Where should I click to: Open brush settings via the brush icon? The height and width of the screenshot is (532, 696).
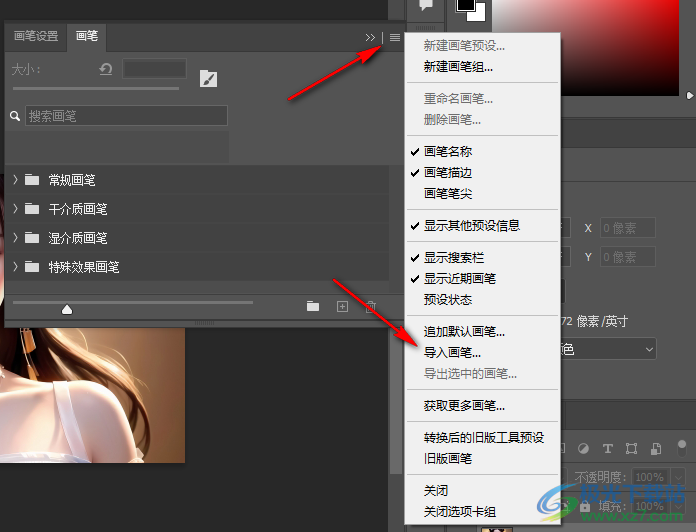(208, 79)
